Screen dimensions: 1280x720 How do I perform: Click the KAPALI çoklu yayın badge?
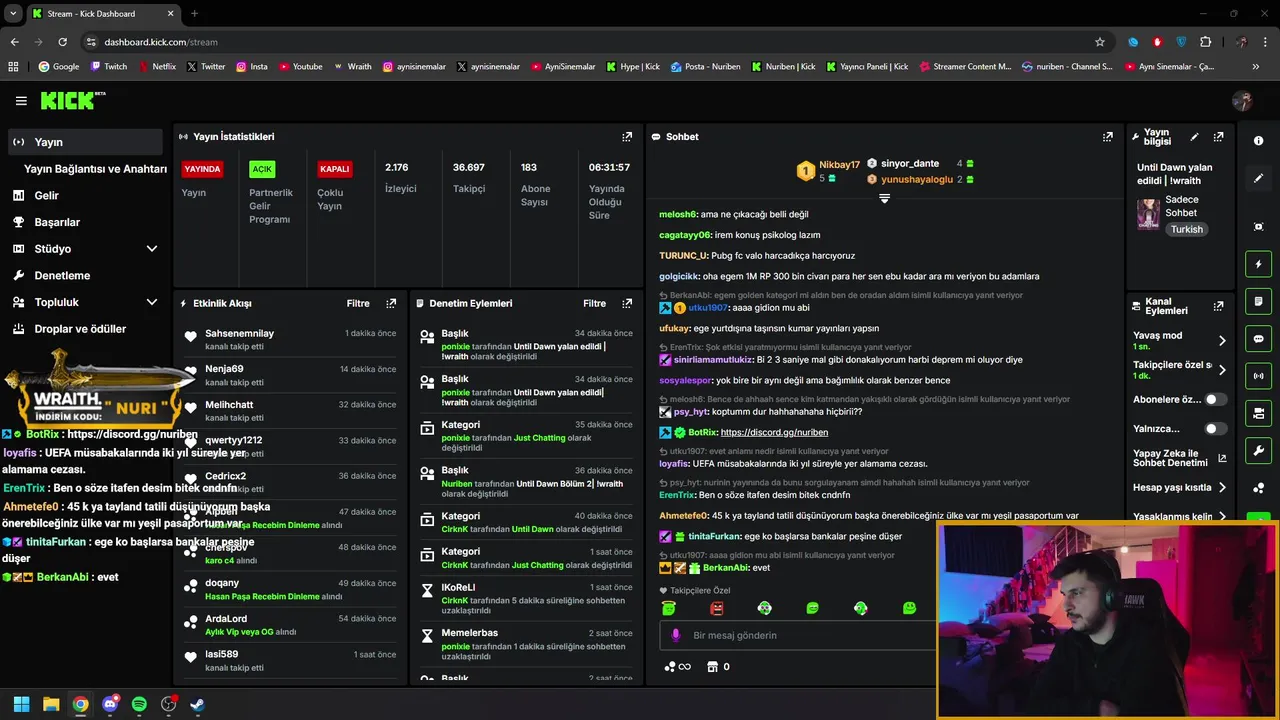point(334,169)
